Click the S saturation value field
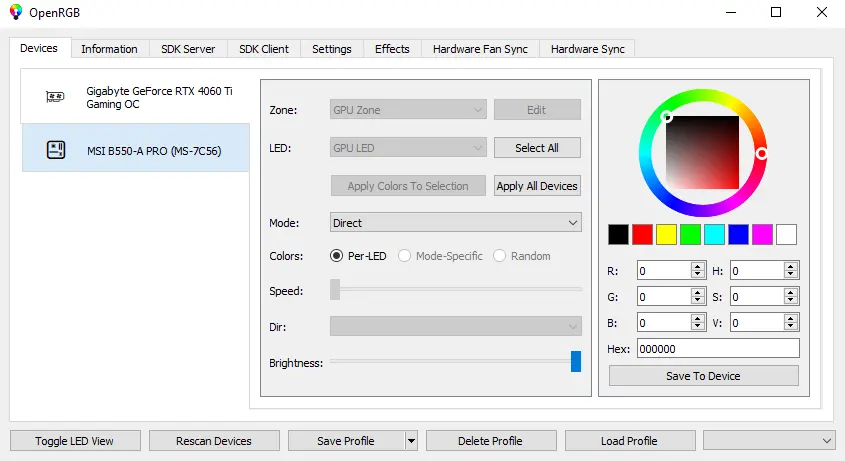 [x=757, y=296]
